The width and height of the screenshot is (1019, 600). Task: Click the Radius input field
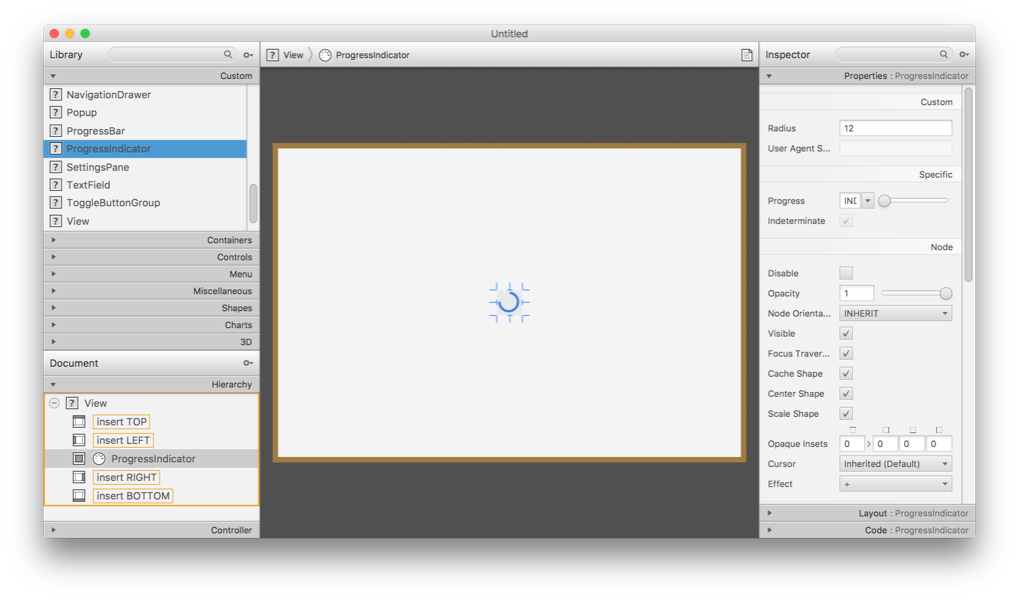pyautogui.click(x=896, y=128)
